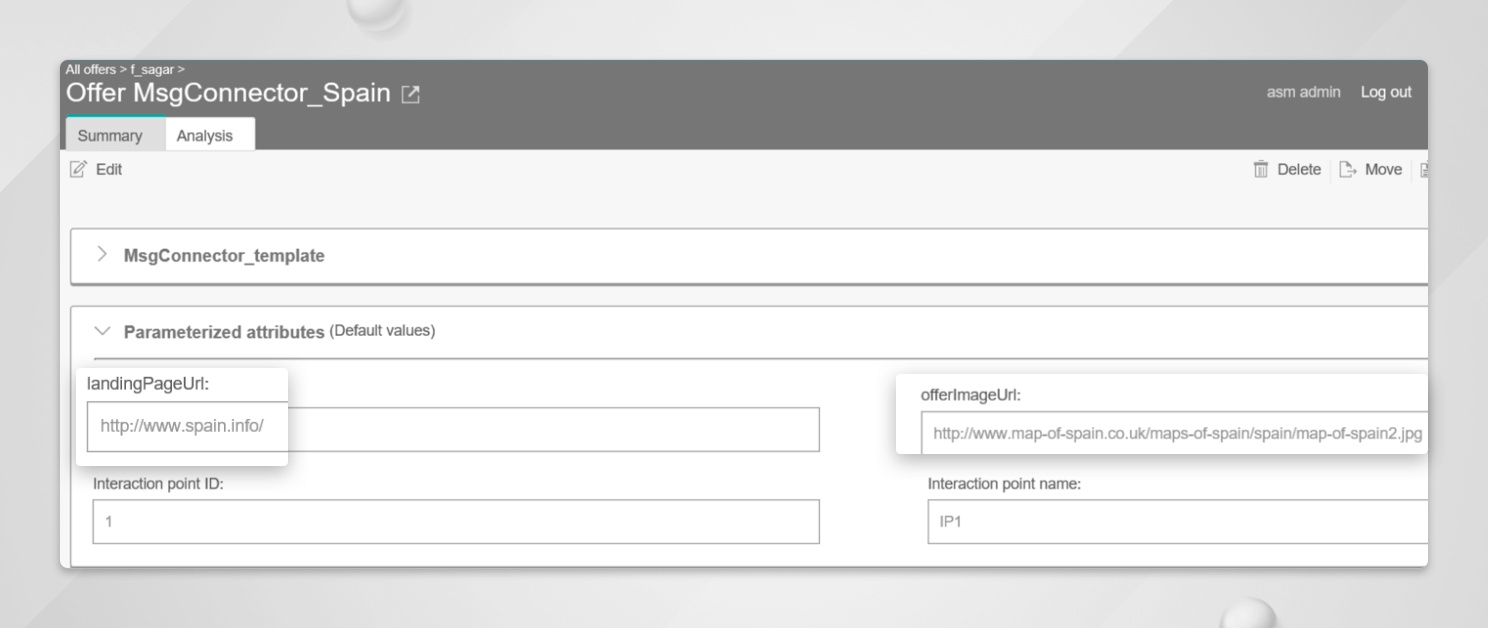The image size is (1488, 628).
Task: Click the Log out link
Action: [1385, 91]
